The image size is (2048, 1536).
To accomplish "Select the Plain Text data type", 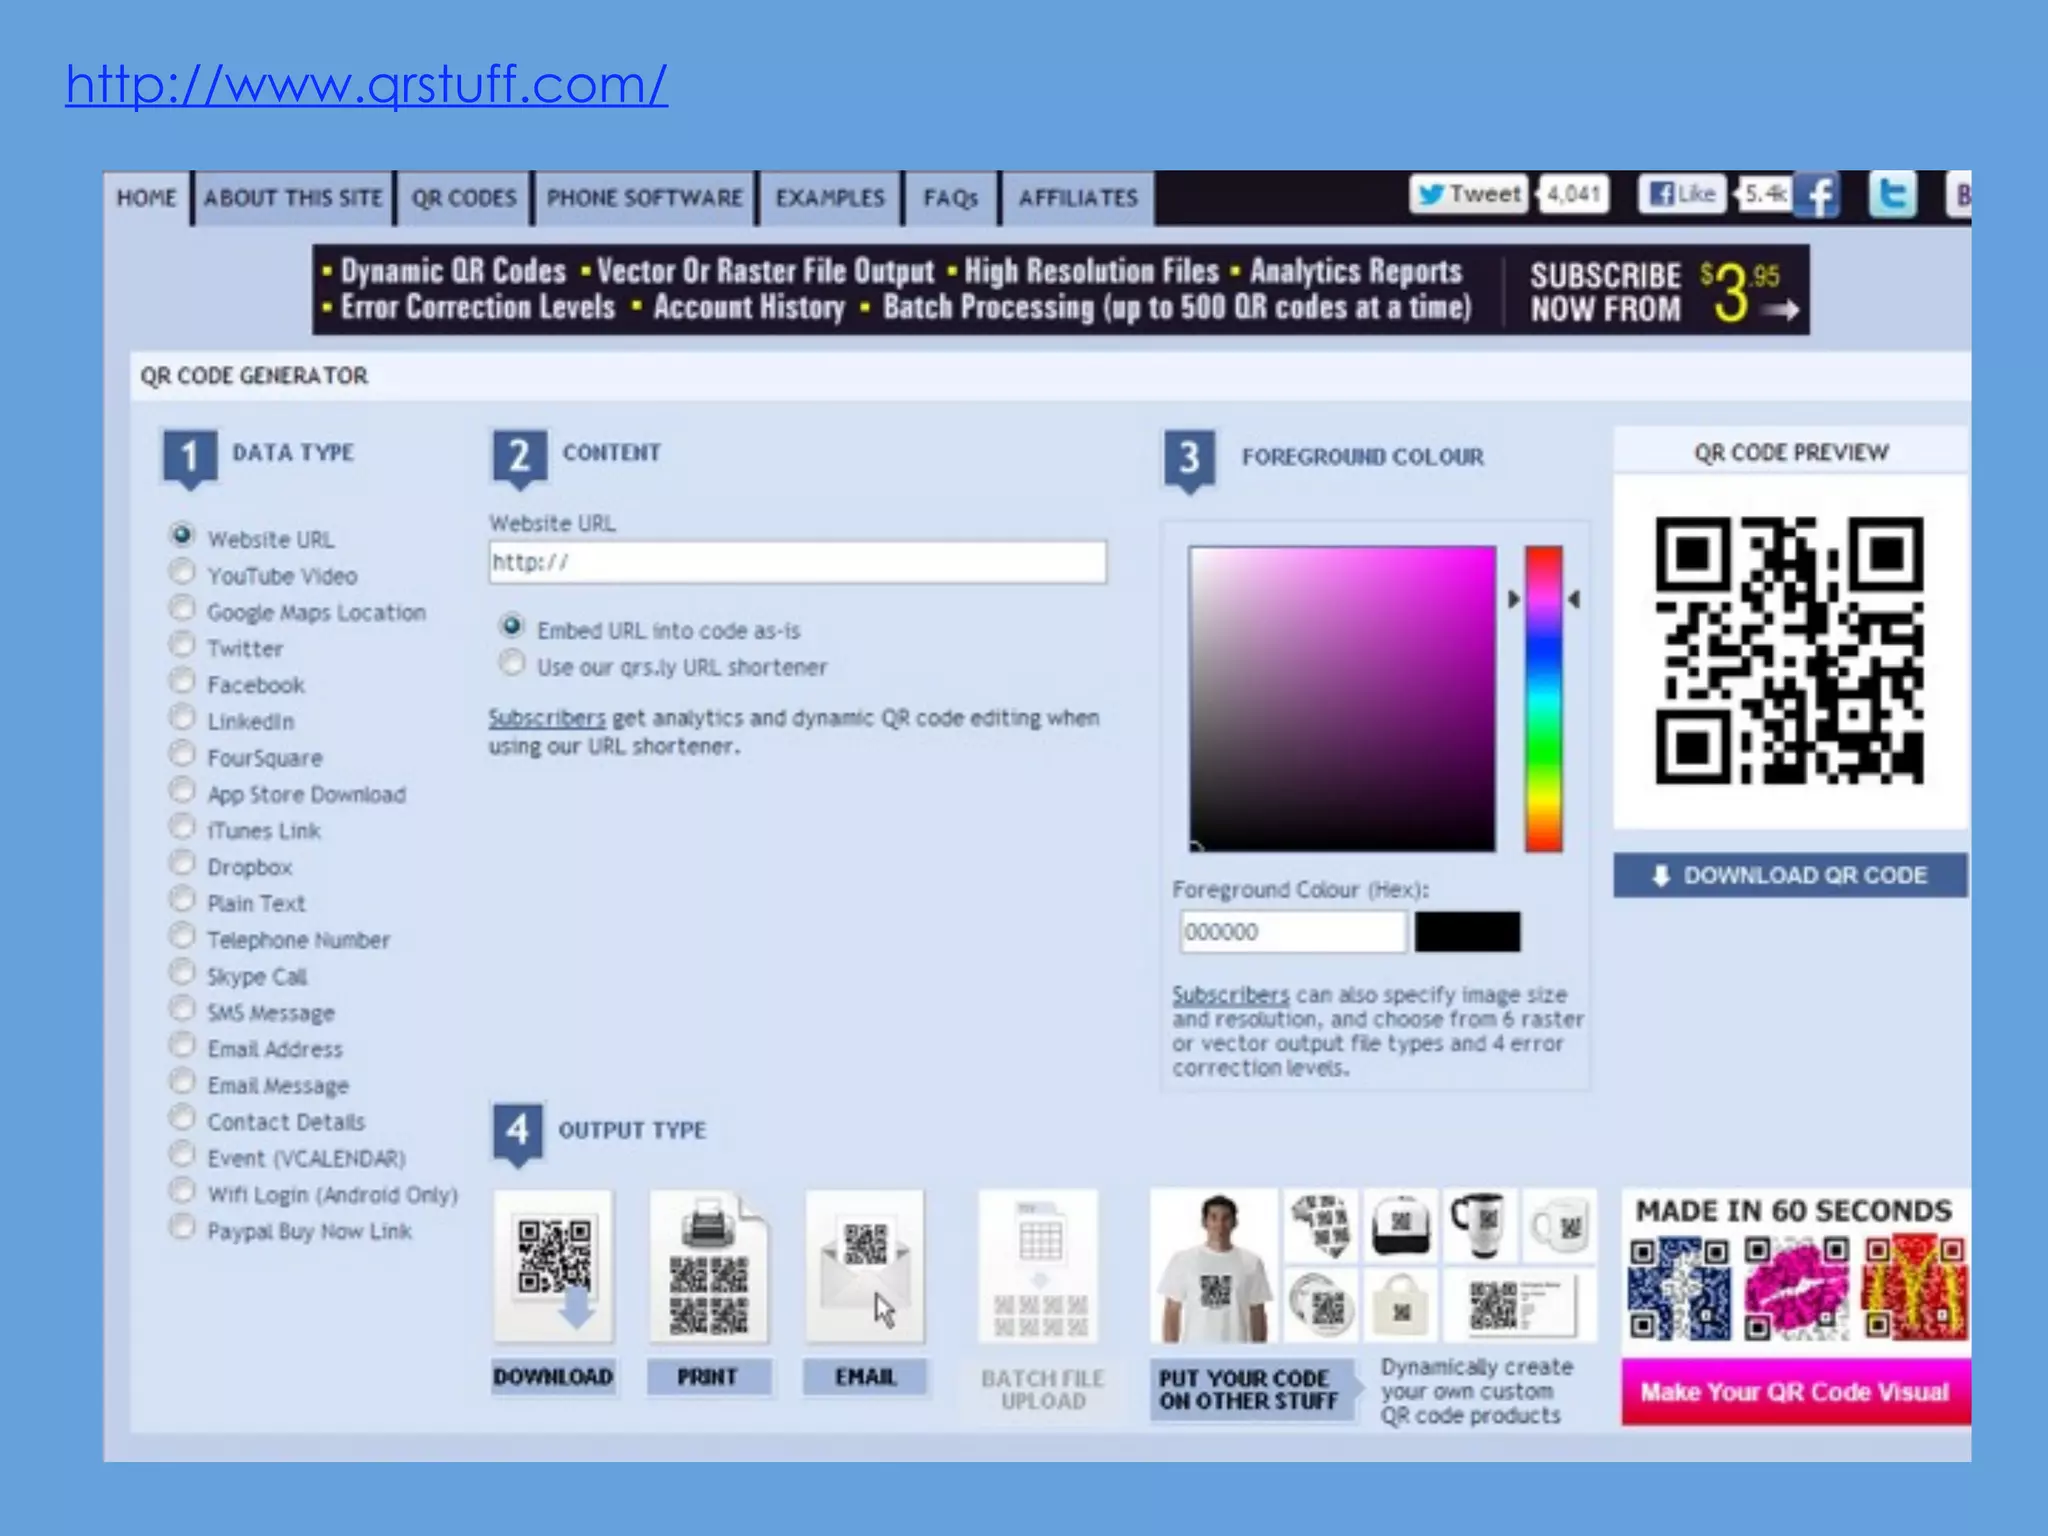I will pyautogui.click(x=182, y=900).
